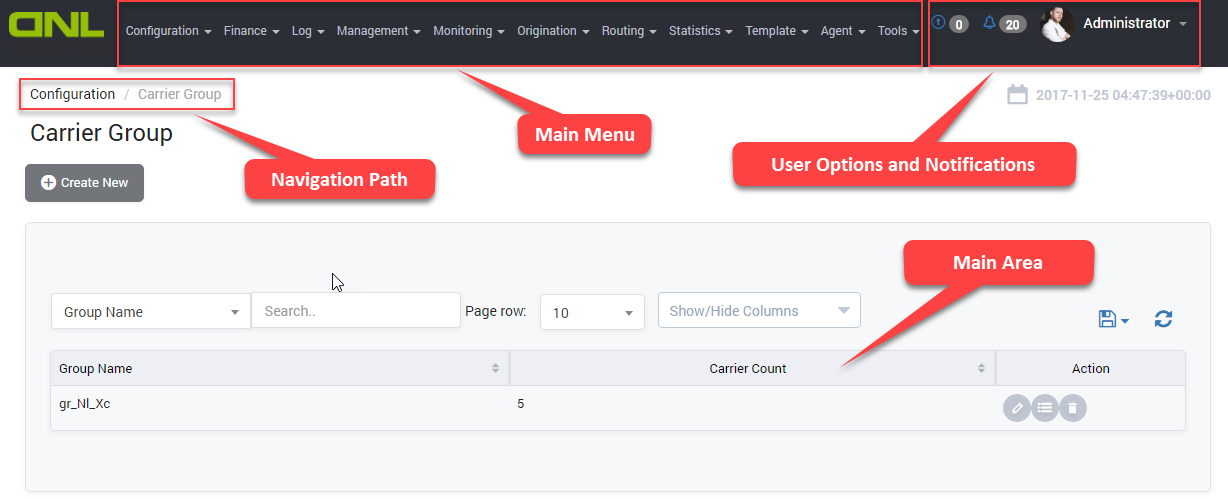Open the Statistics menu
This screenshot has height=499, width=1228.
[700, 31]
